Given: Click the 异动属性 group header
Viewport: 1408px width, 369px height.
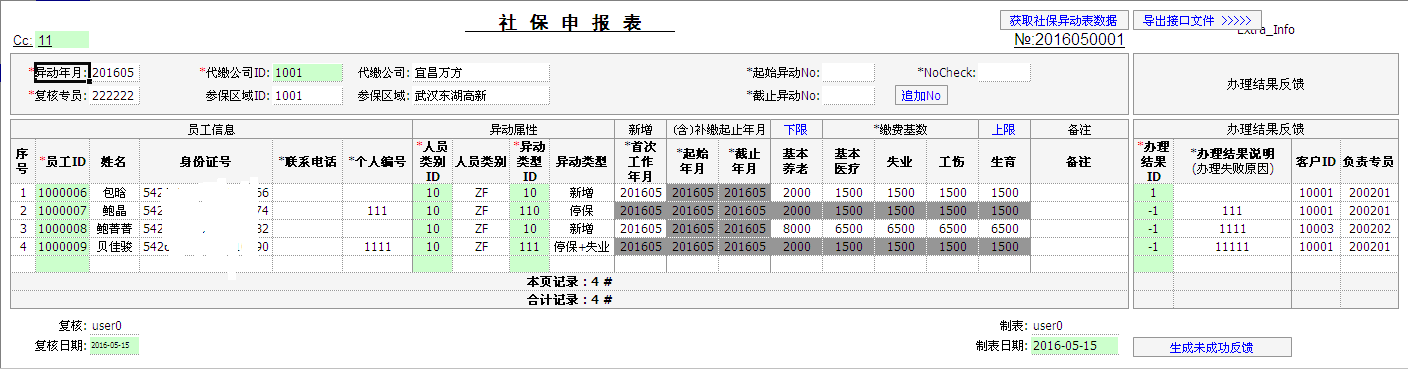Looking at the screenshot, I should 513,130.
